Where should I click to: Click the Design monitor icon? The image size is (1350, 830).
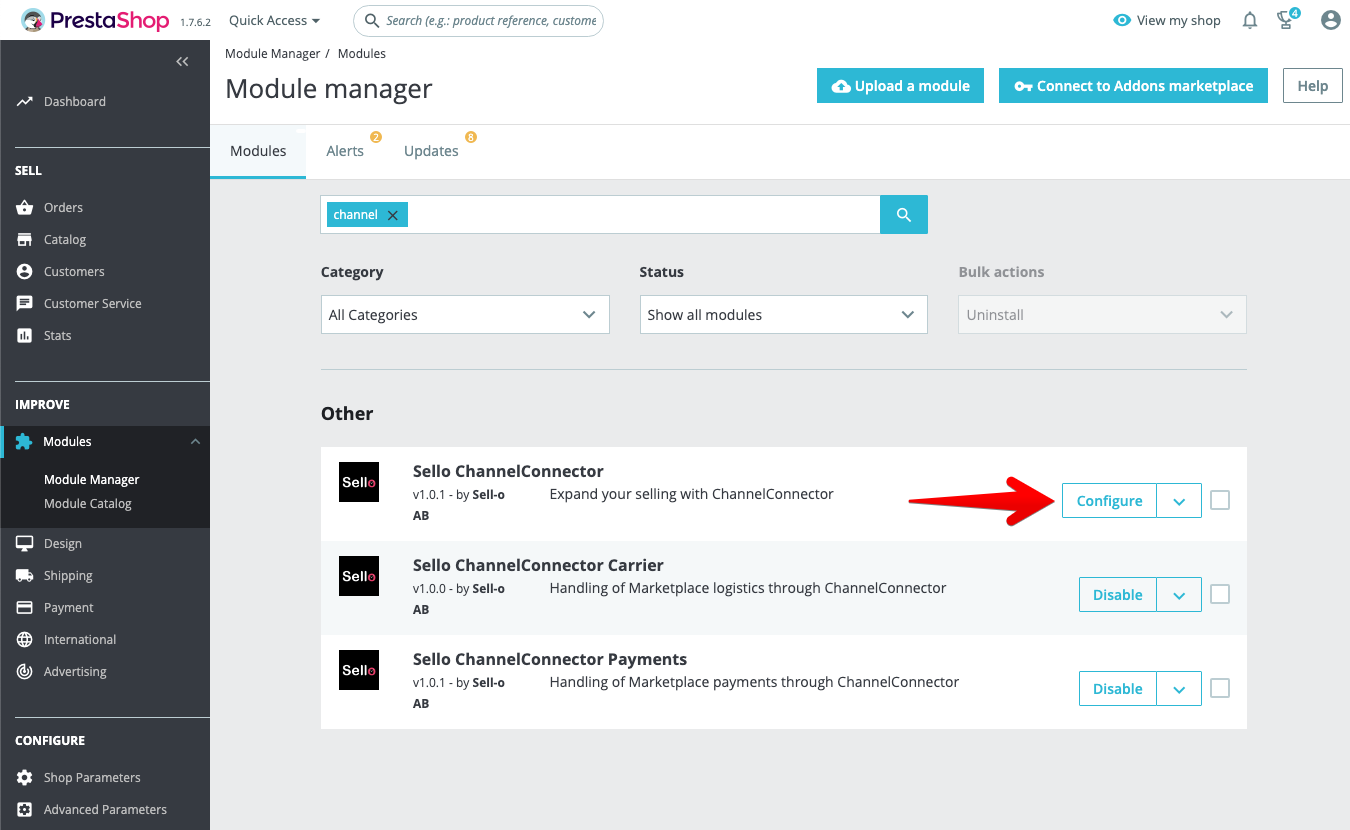tap(24, 543)
